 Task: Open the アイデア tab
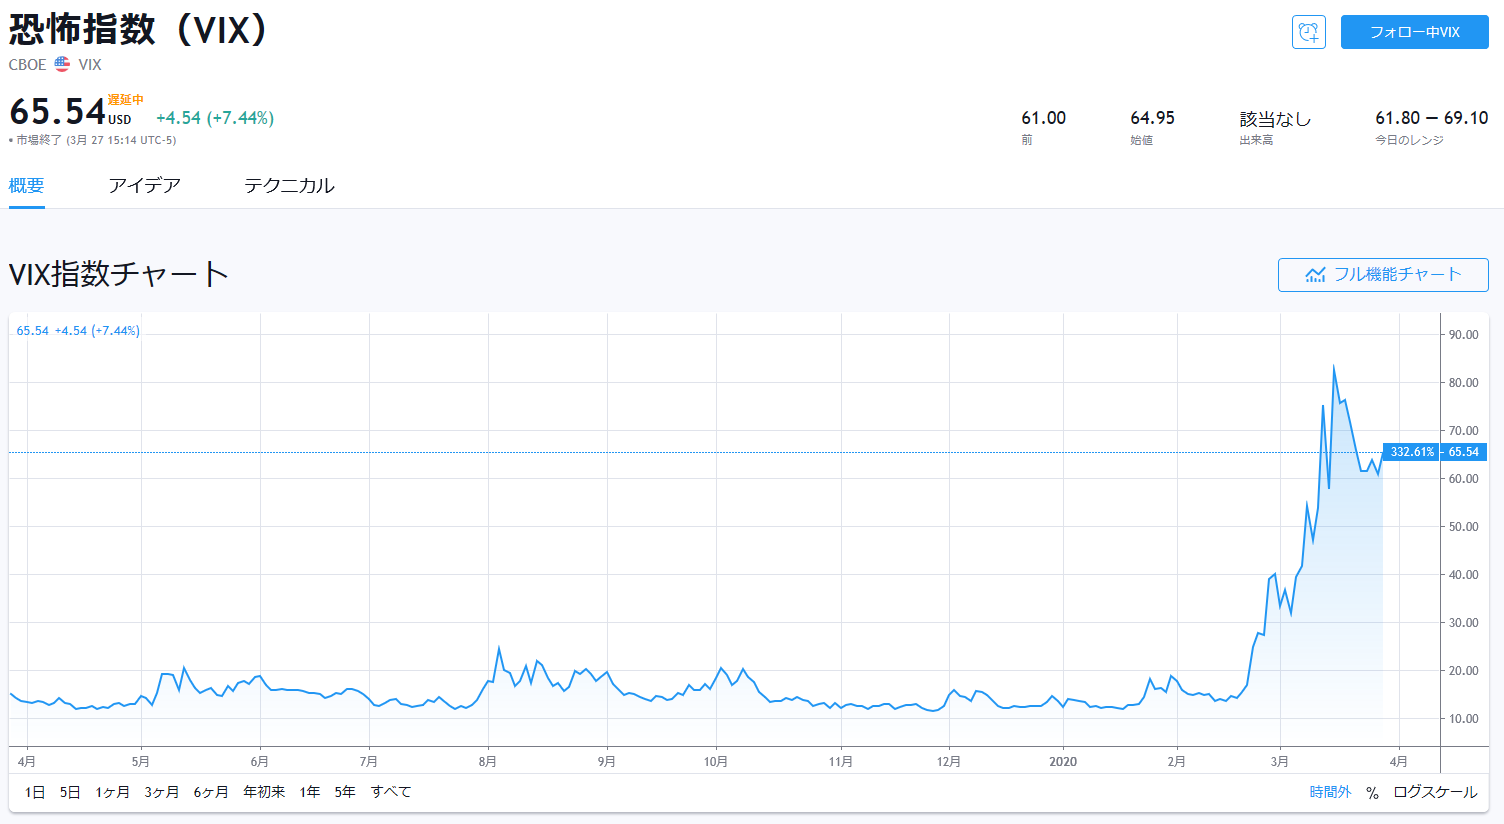(144, 186)
